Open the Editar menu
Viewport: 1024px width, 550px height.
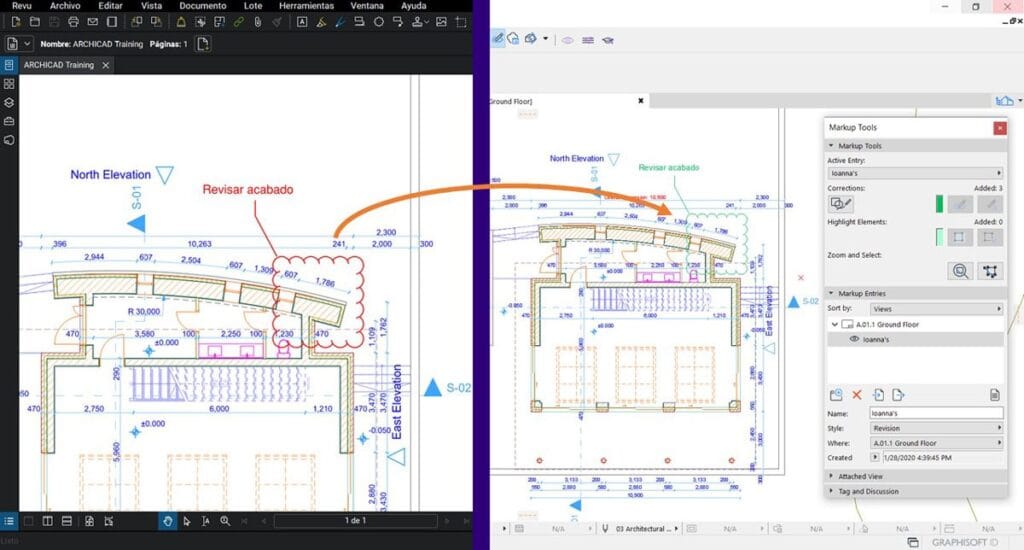pyautogui.click(x=110, y=5)
